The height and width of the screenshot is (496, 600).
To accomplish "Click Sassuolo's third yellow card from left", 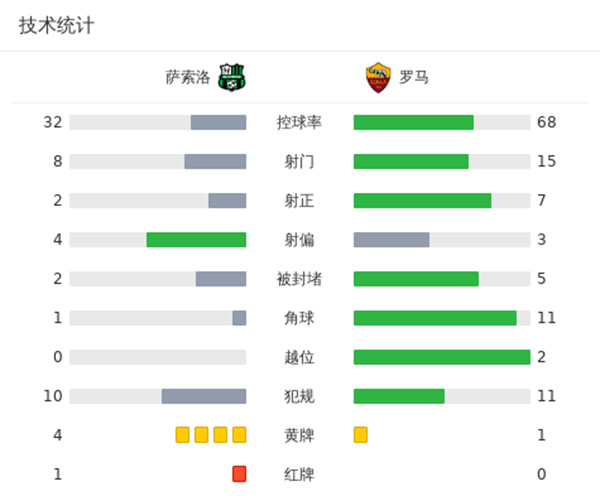I will pyautogui.click(x=220, y=434).
